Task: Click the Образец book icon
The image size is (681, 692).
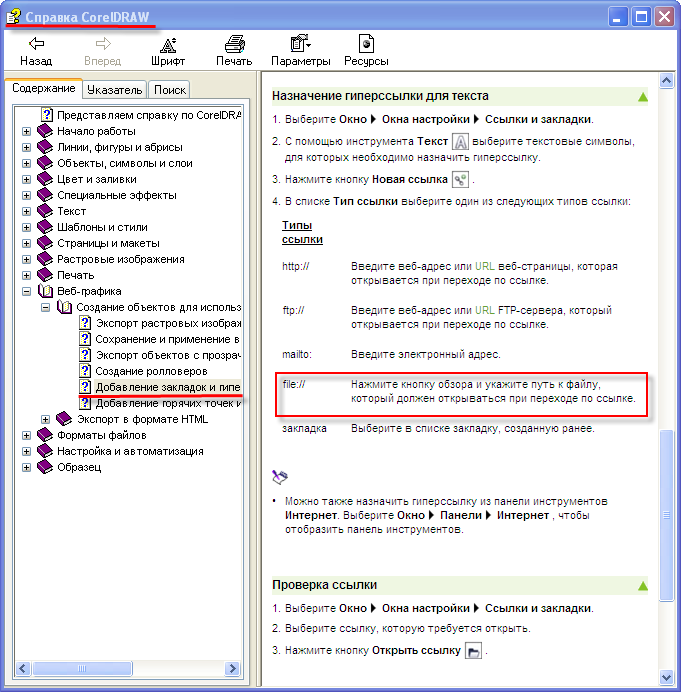Action: coord(45,467)
